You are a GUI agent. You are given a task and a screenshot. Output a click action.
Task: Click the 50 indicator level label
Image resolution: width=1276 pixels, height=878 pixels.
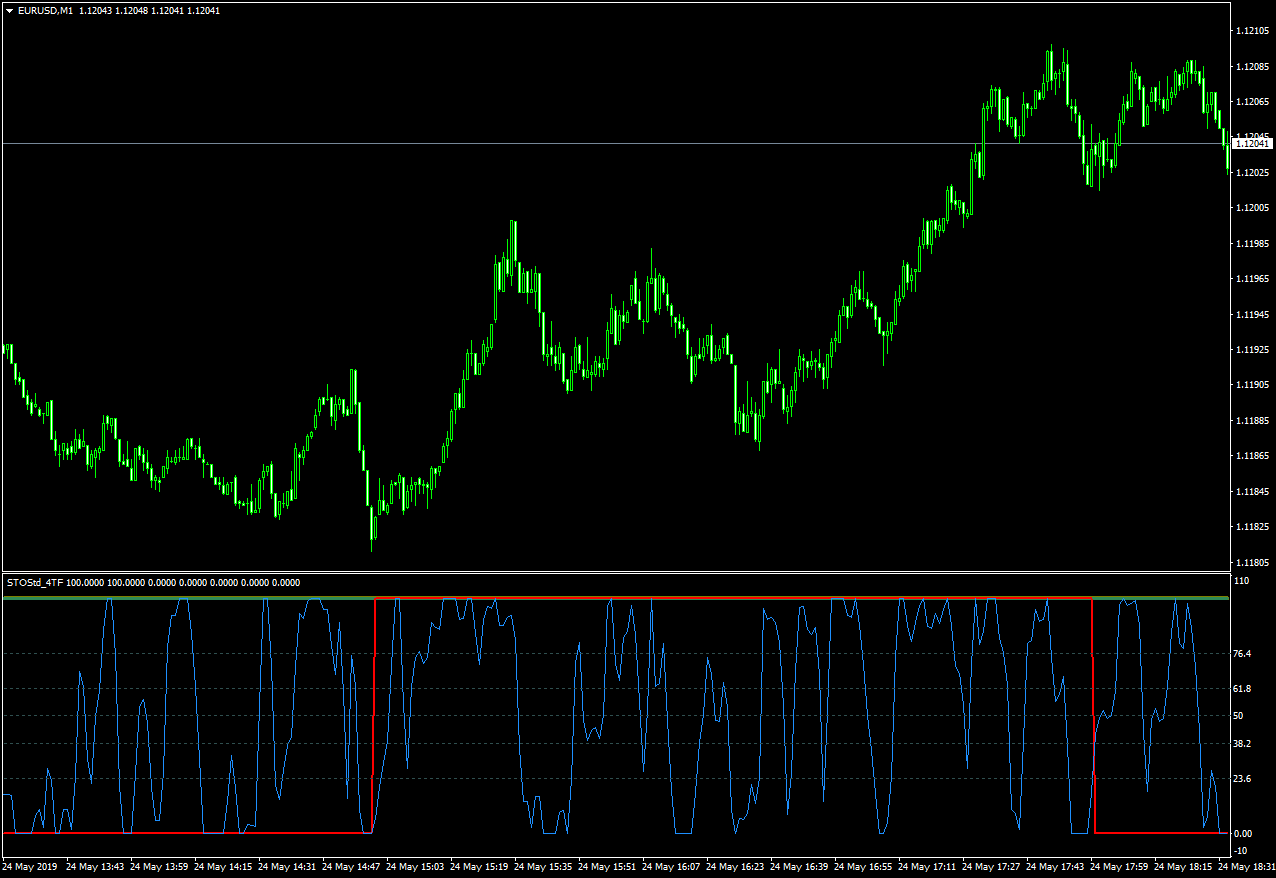coord(1241,716)
